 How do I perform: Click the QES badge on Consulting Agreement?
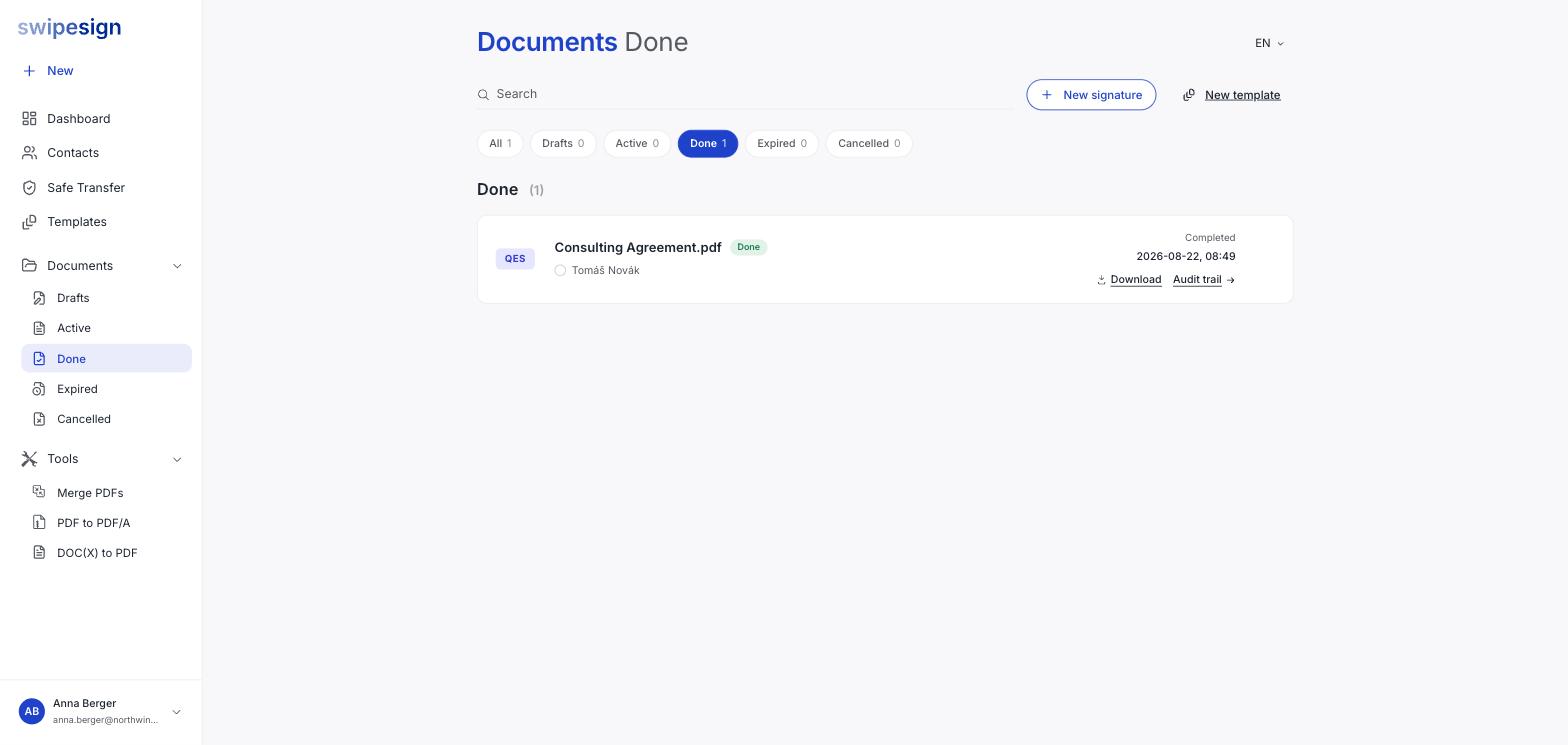click(x=515, y=259)
